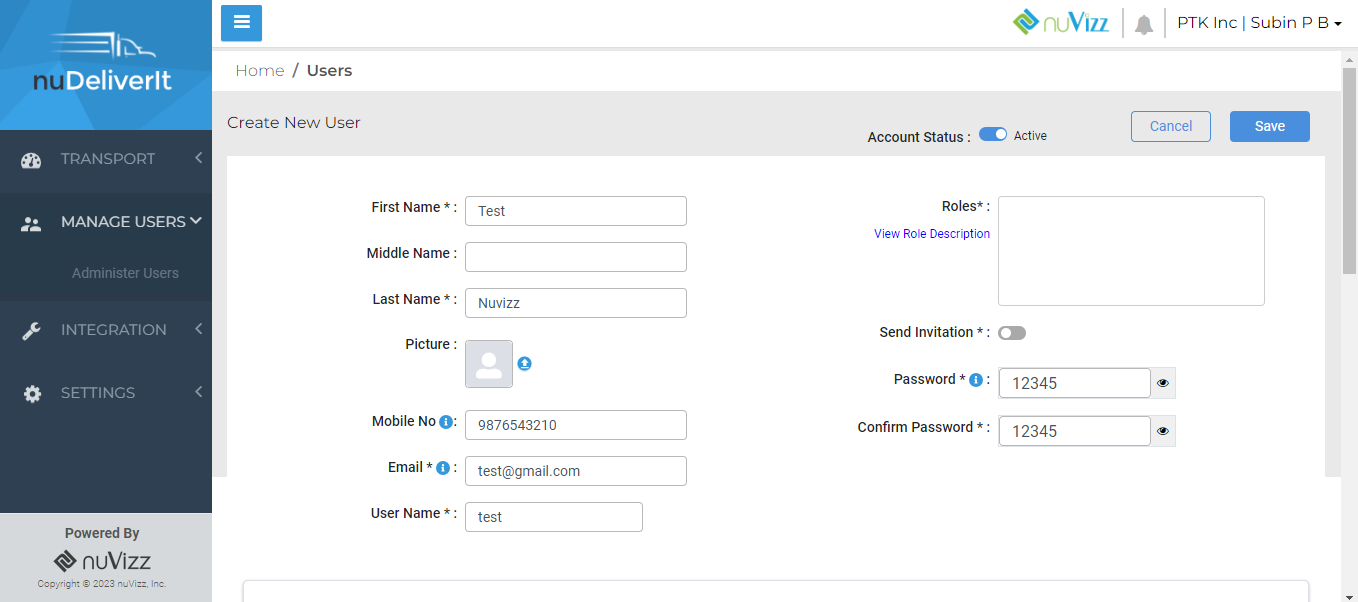Click the hamburger menu button
1358x602 pixels.
[x=241, y=23]
